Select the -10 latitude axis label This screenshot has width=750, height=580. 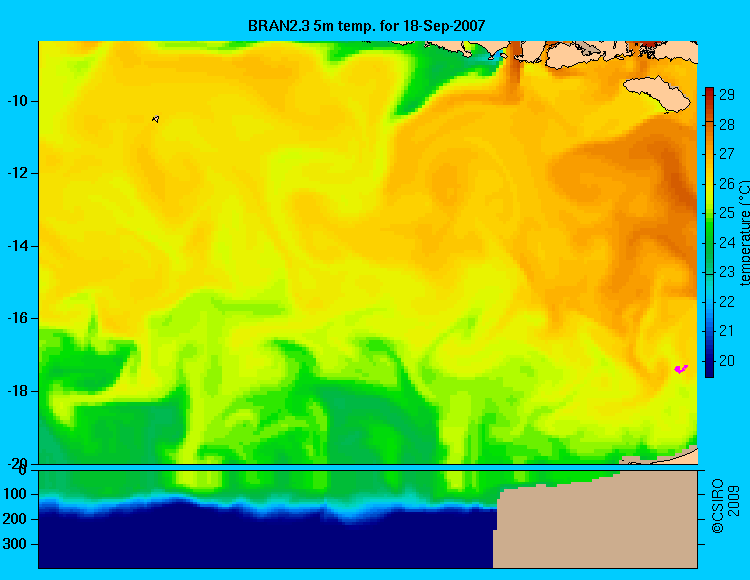pos(17,101)
